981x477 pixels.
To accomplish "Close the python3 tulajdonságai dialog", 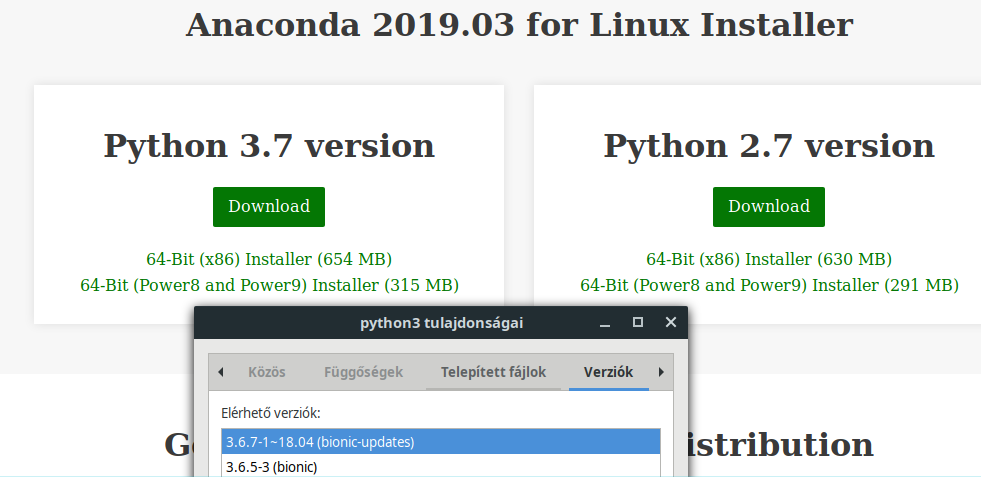I will pos(671,323).
